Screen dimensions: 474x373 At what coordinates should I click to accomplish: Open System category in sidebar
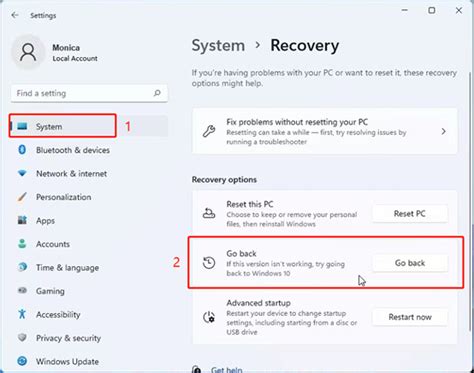pos(89,126)
